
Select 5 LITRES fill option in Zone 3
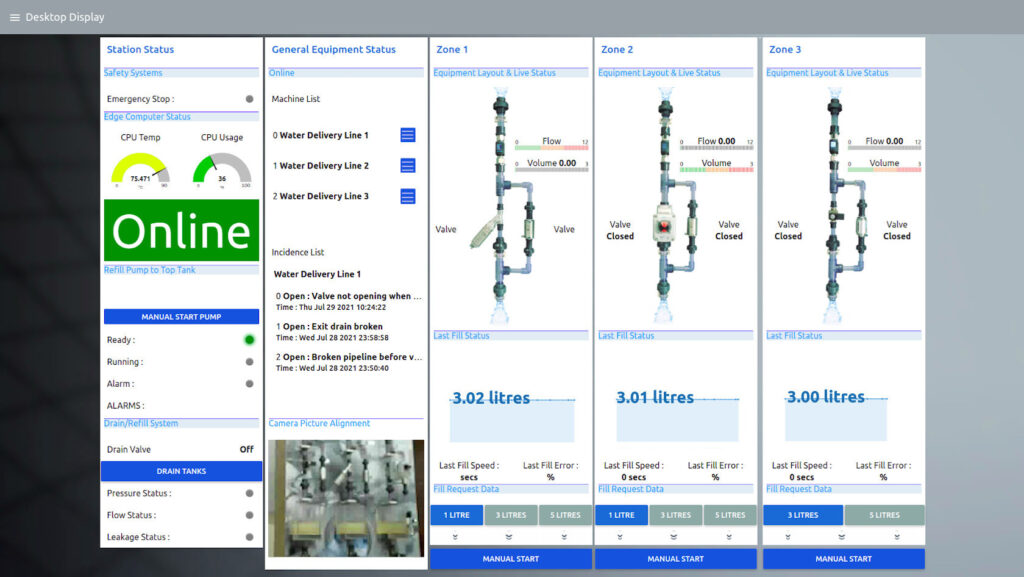coord(884,515)
